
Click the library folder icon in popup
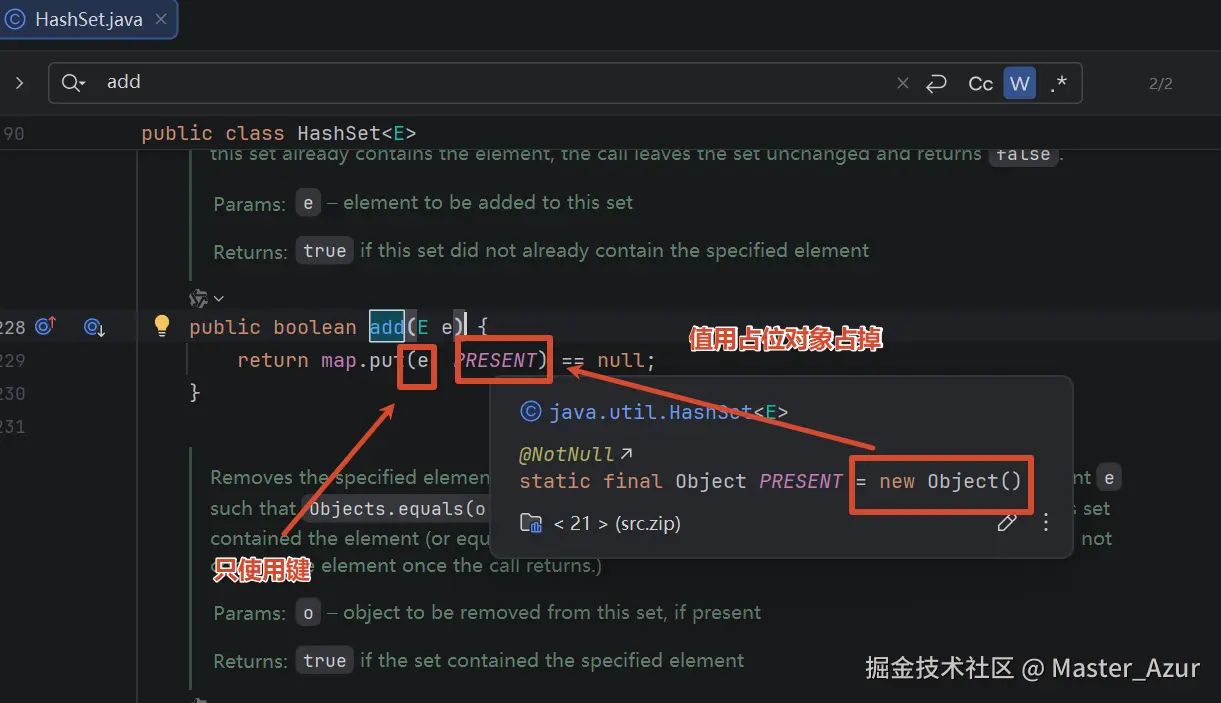531,523
